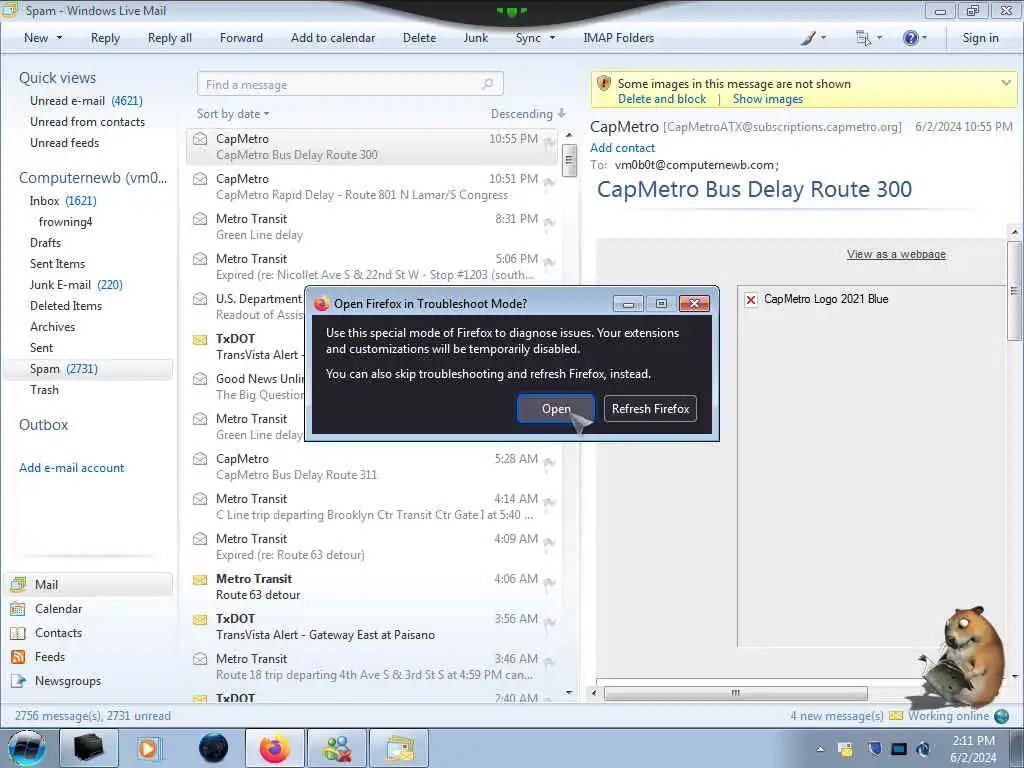Click the message list vertical scrollbar thumb
This screenshot has width=1024, height=768.
(x=569, y=160)
